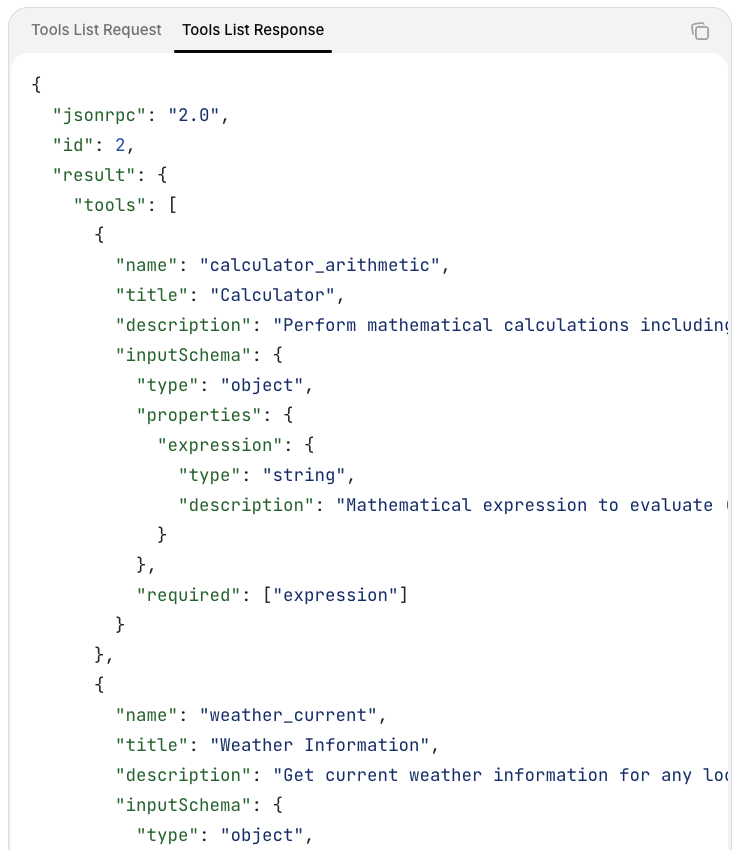This screenshot has width=743, height=850.
Task: Click the "result" key in the JSON
Action: point(94,175)
